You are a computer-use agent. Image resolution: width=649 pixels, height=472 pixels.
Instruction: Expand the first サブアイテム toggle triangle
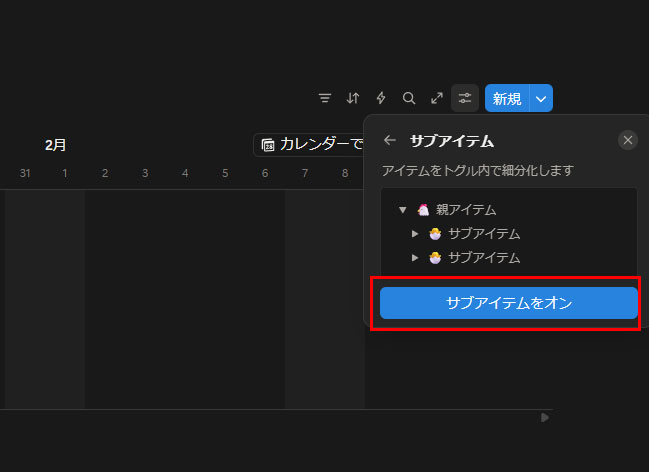click(x=415, y=234)
